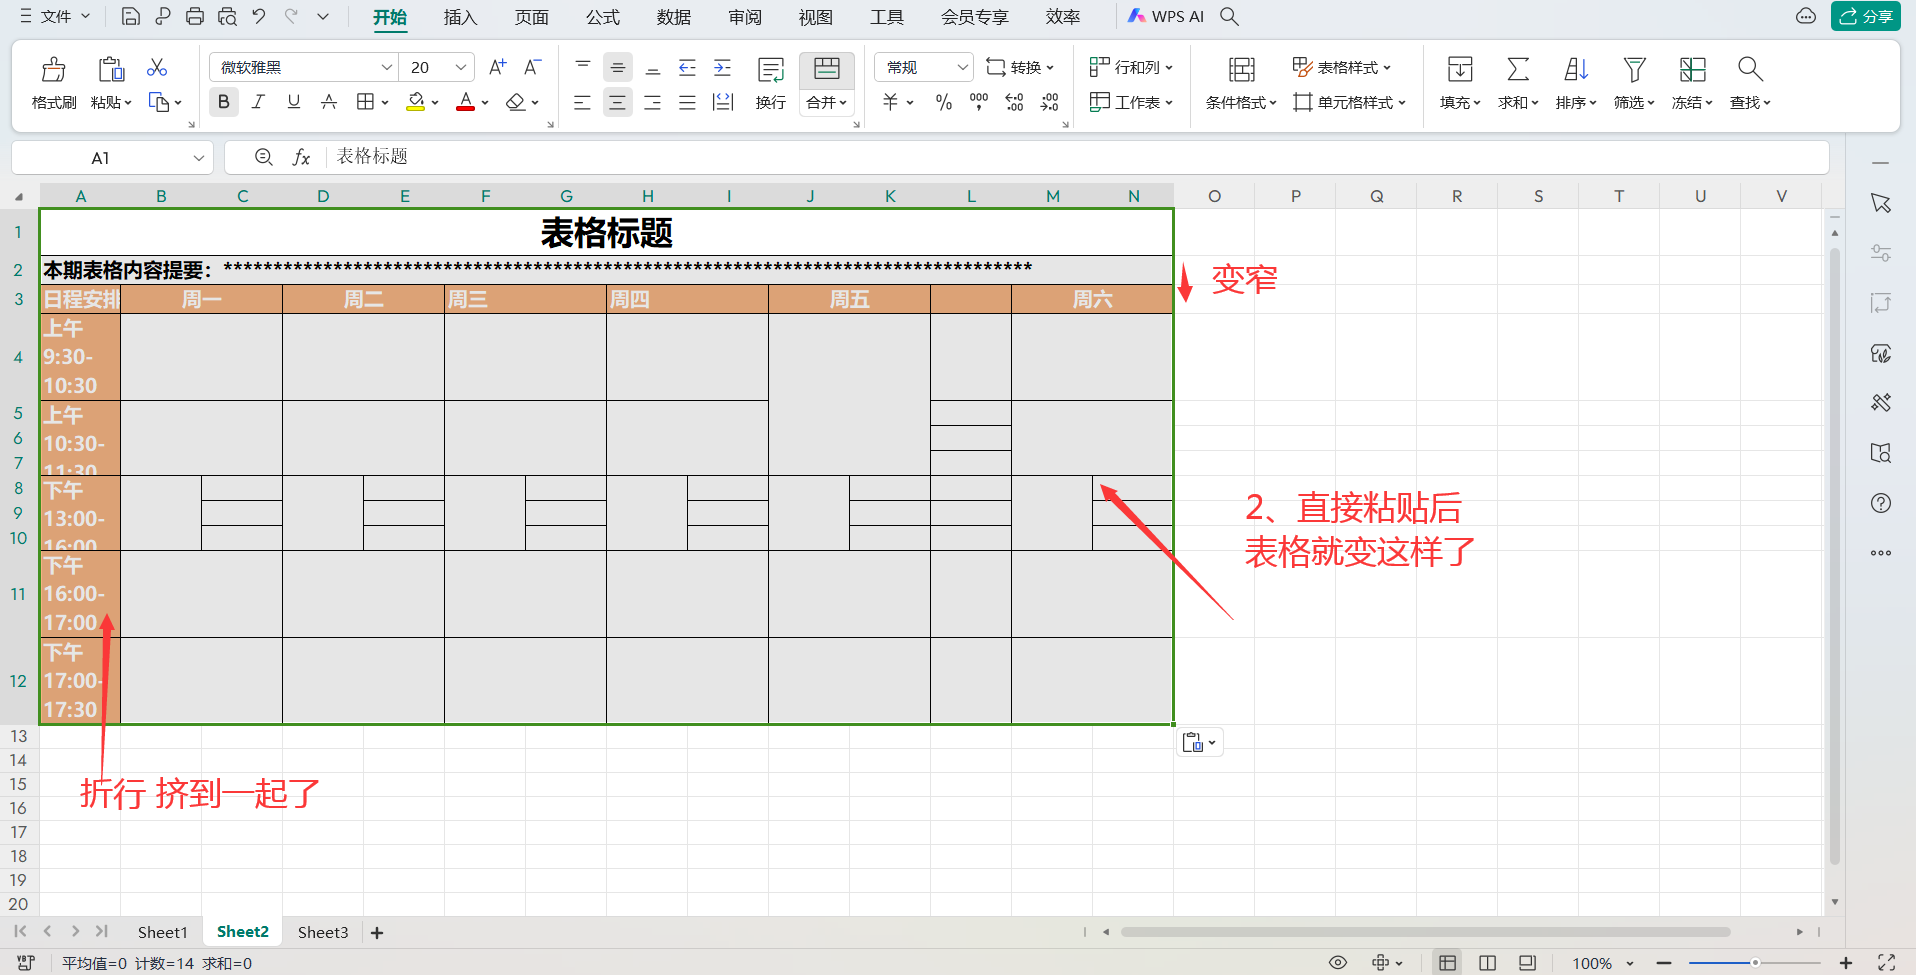This screenshot has width=1916, height=975.
Task: Click the select-all corner triangle
Action: (x=19, y=196)
